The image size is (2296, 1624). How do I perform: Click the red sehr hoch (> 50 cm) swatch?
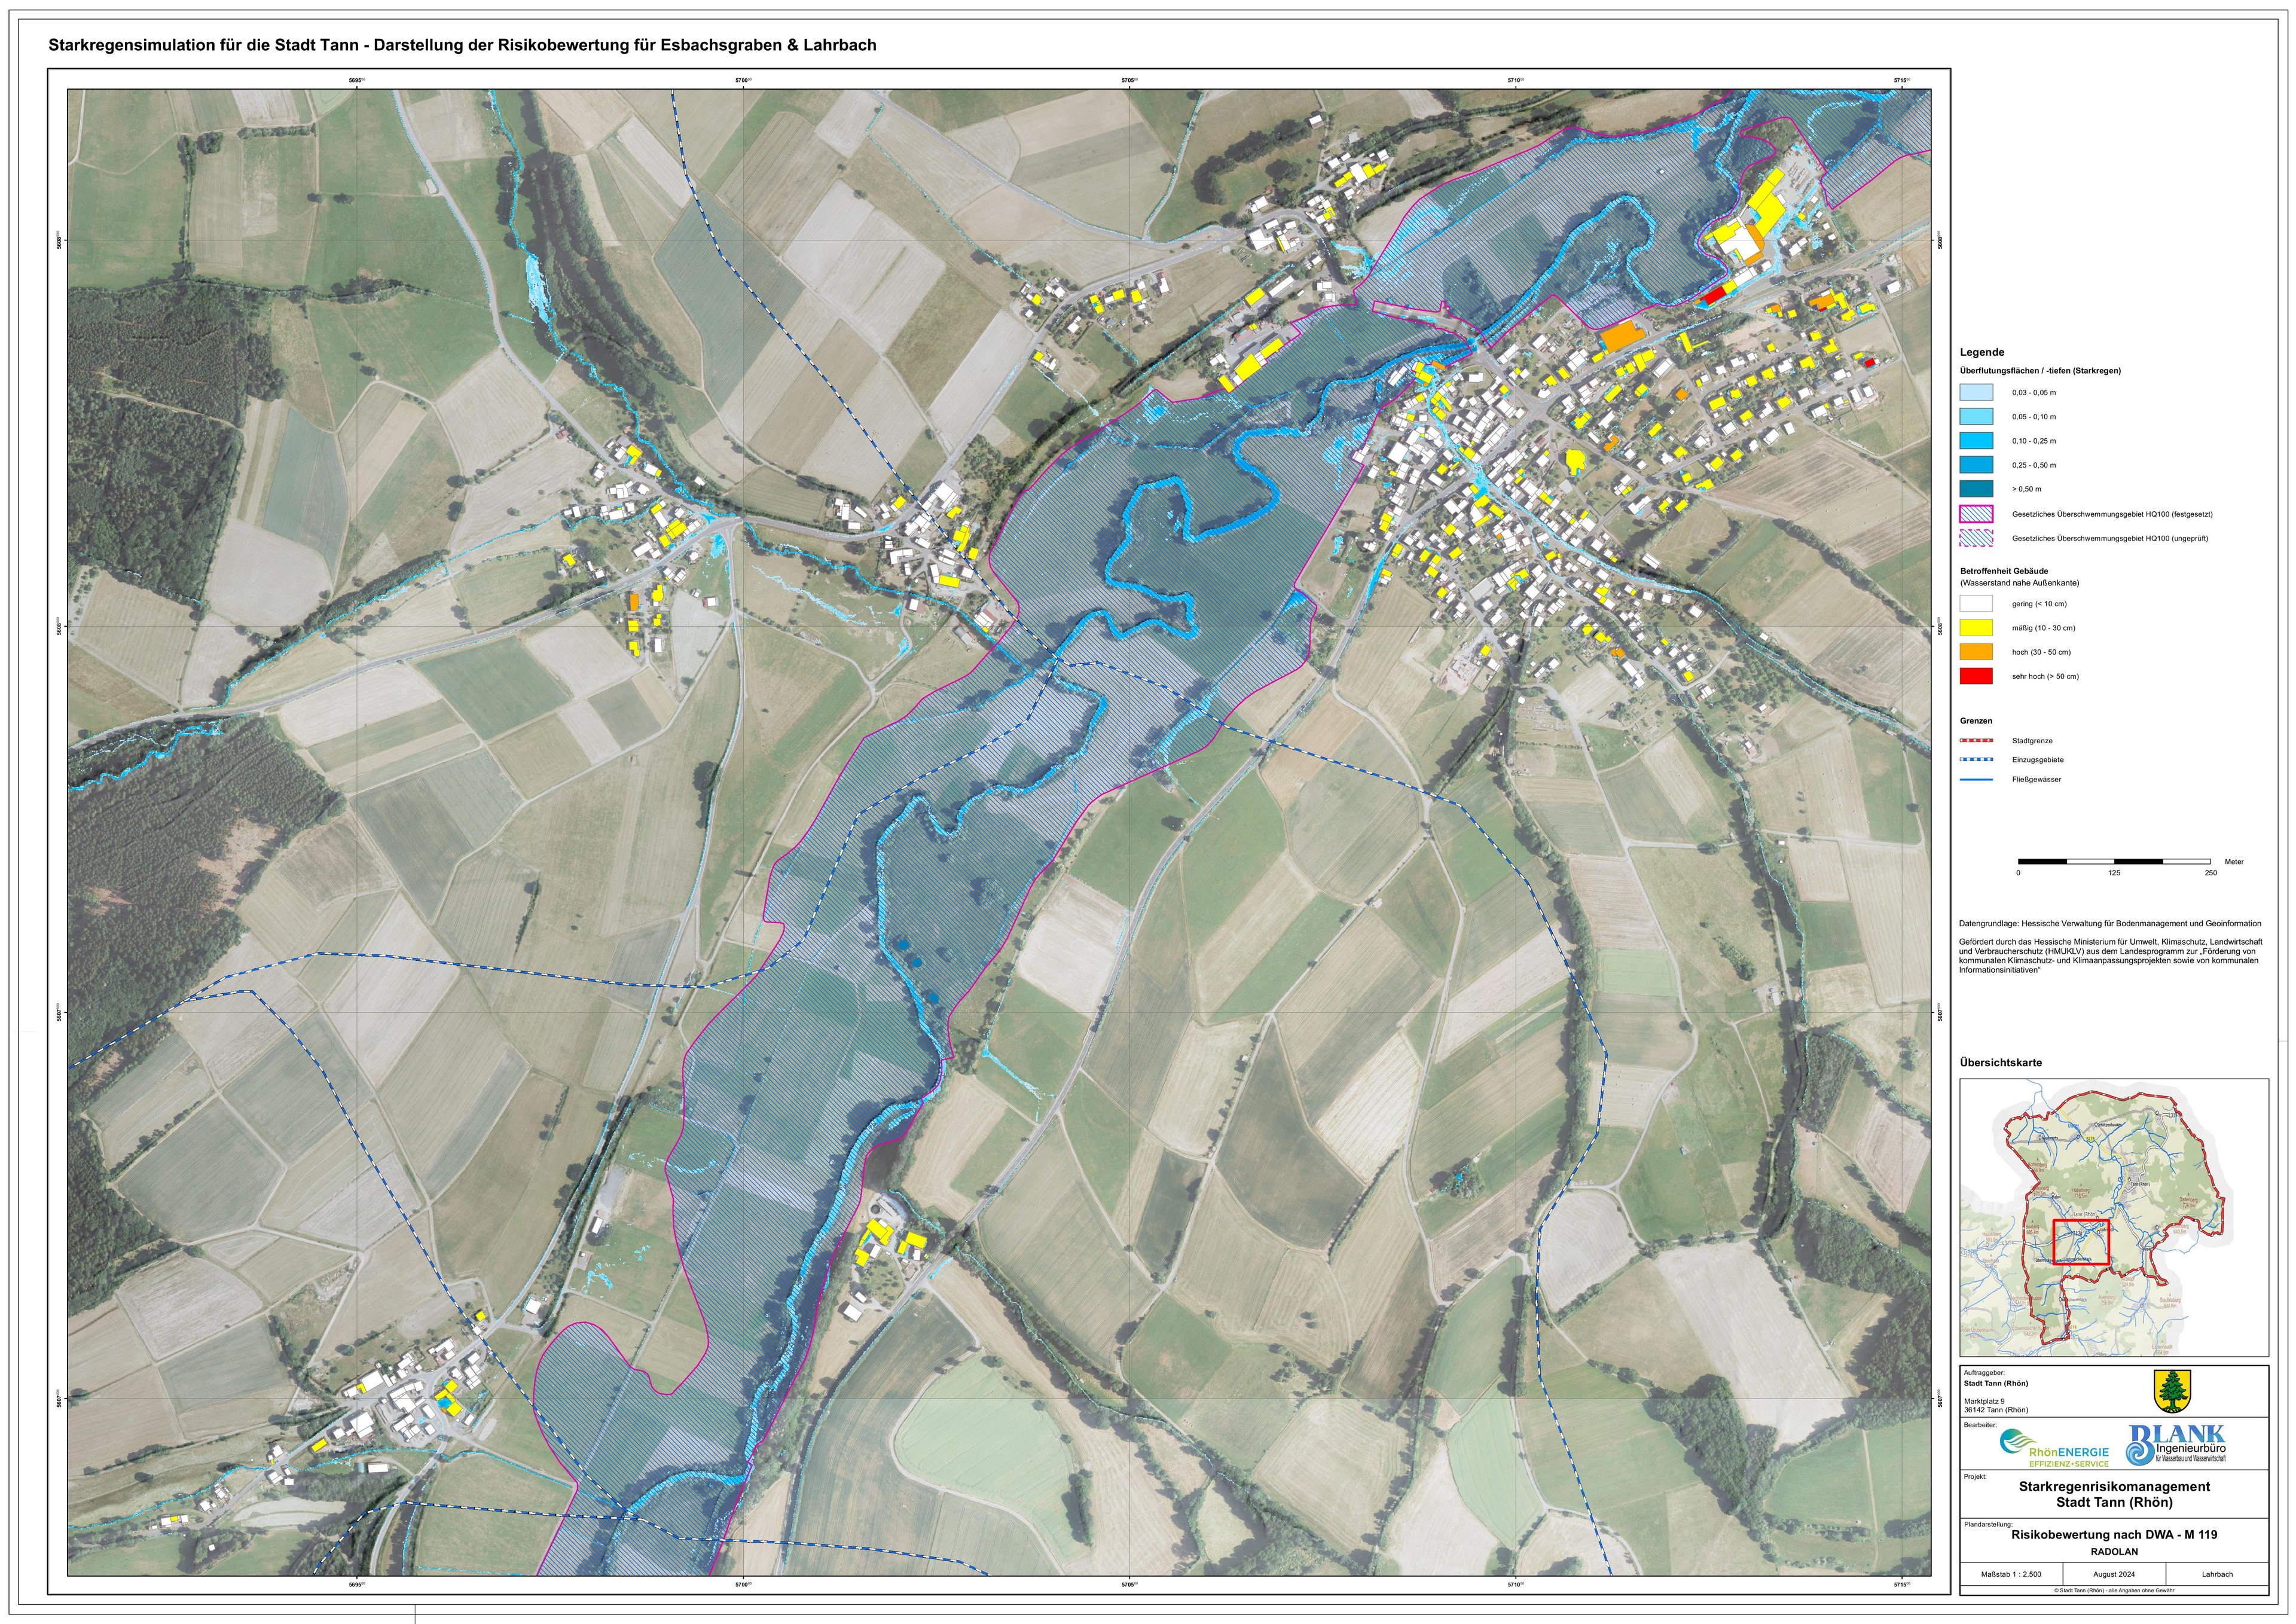[1976, 676]
